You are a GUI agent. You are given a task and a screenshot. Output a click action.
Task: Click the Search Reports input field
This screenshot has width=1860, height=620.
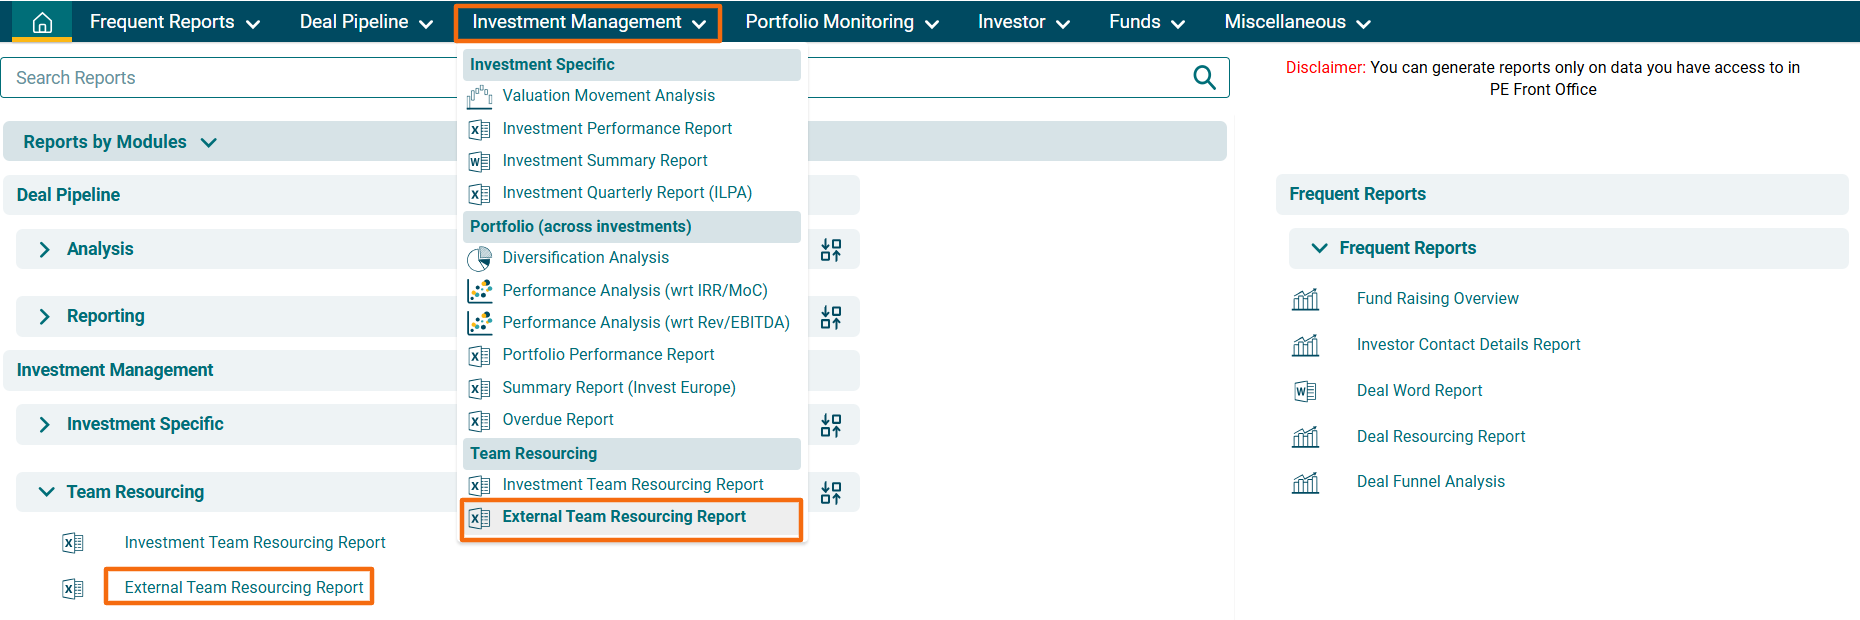pyautogui.click(x=230, y=78)
